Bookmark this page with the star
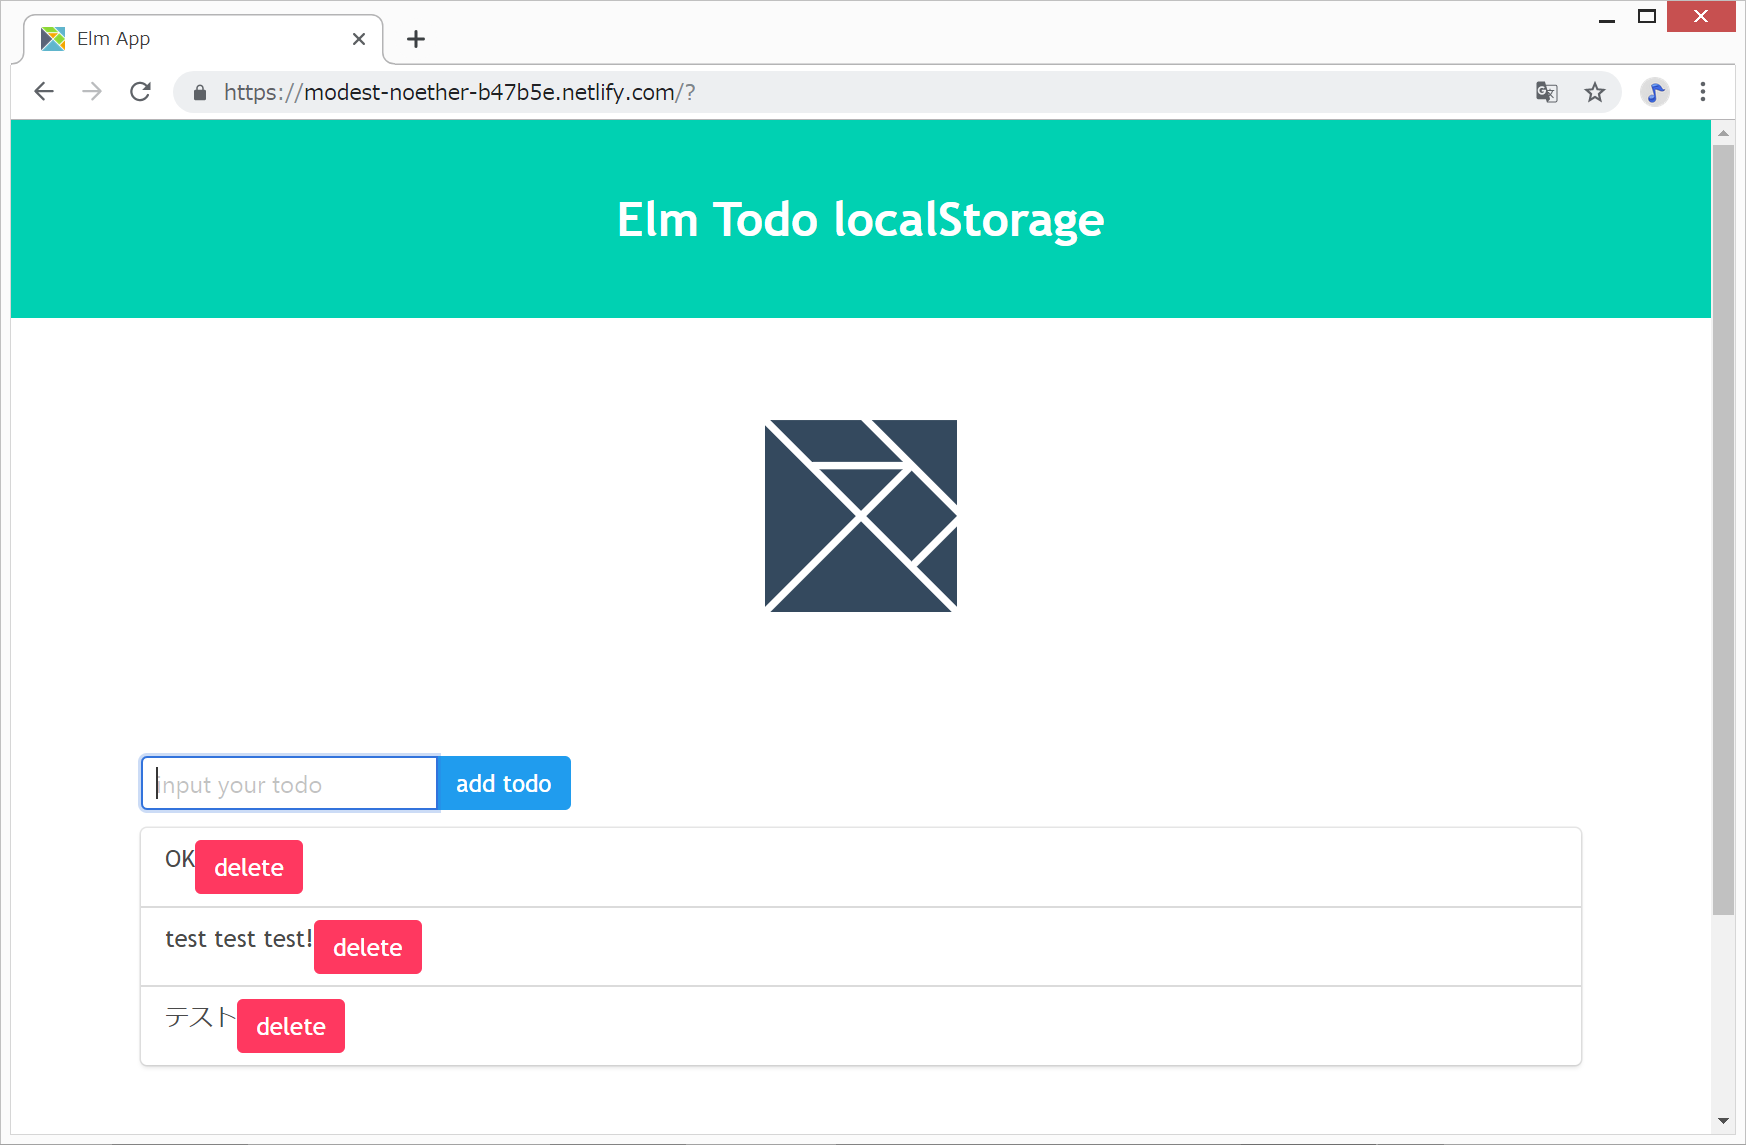This screenshot has width=1746, height=1145. (1595, 92)
